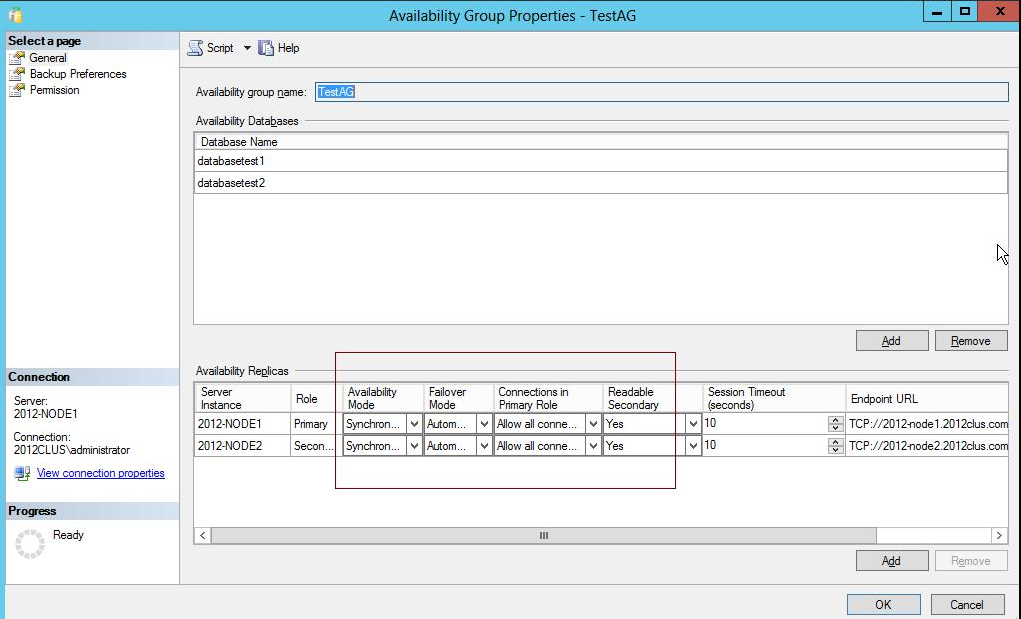Click the View connection properties icon
Screen dimensions: 1021x619
(22, 473)
